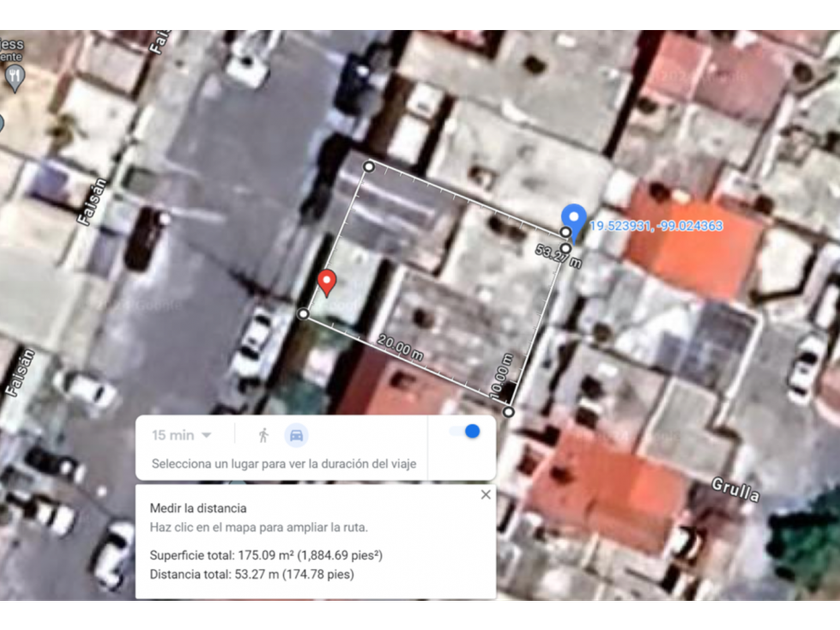Click the Distancia total readout line

251,574
